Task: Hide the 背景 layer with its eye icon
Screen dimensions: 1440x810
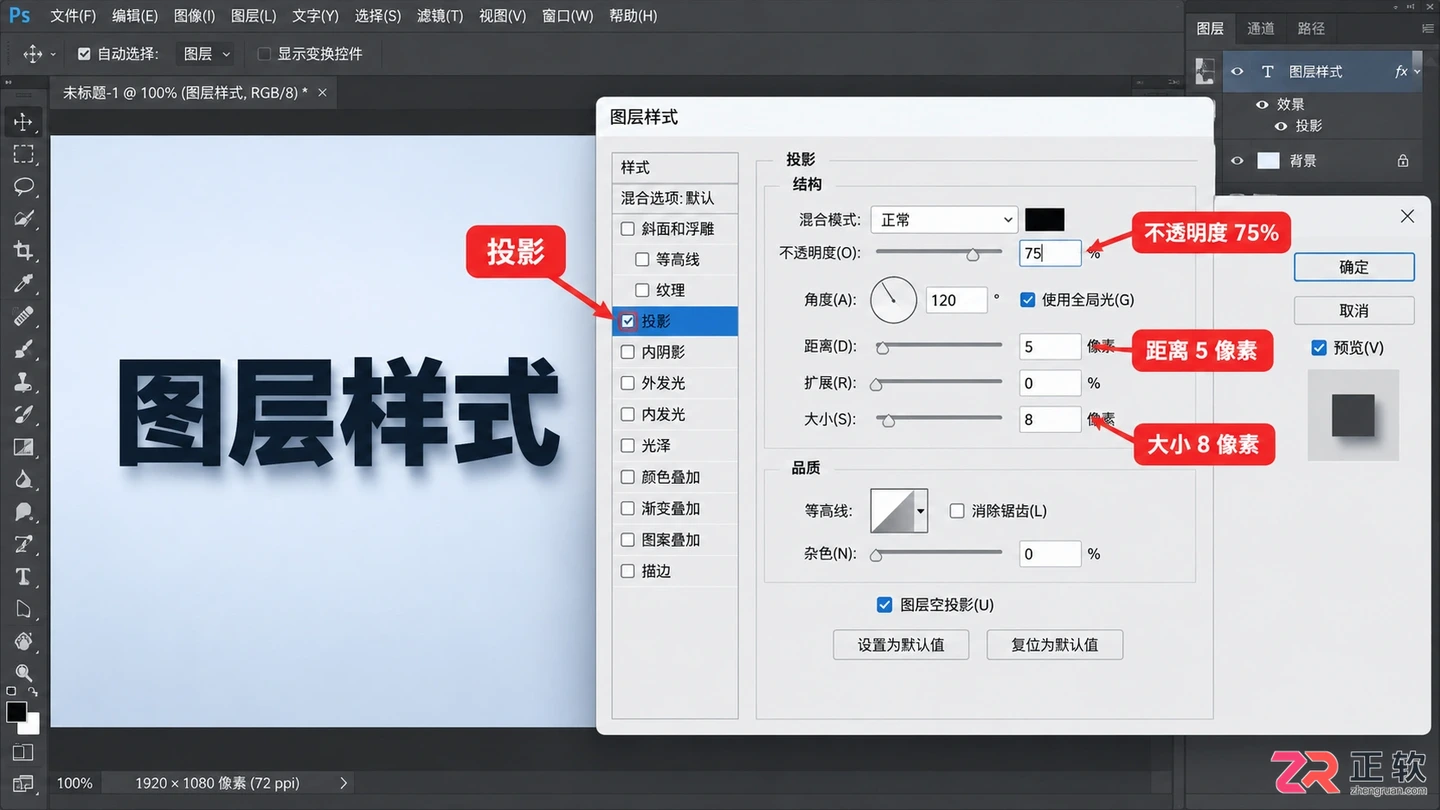Action: [1237, 160]
